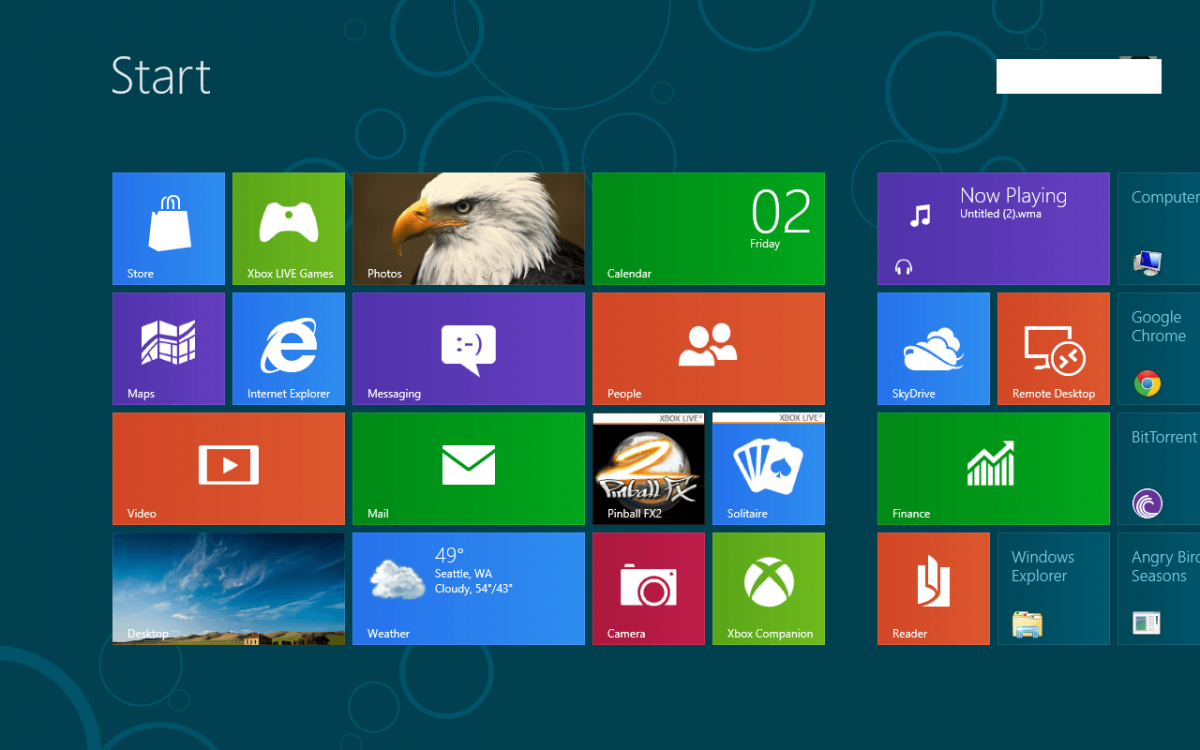Screen dimensions: 1200x750
Task: Open the Store tile
Action: point(168,228)
